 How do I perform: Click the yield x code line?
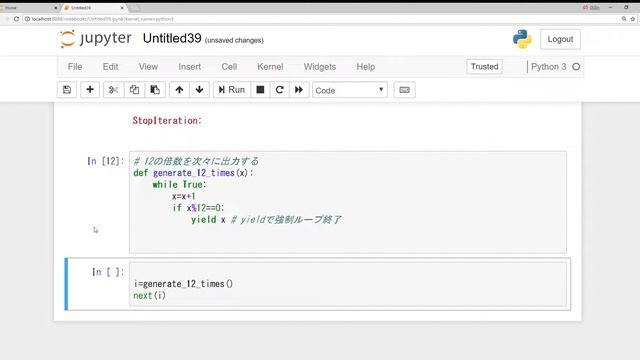266,220
